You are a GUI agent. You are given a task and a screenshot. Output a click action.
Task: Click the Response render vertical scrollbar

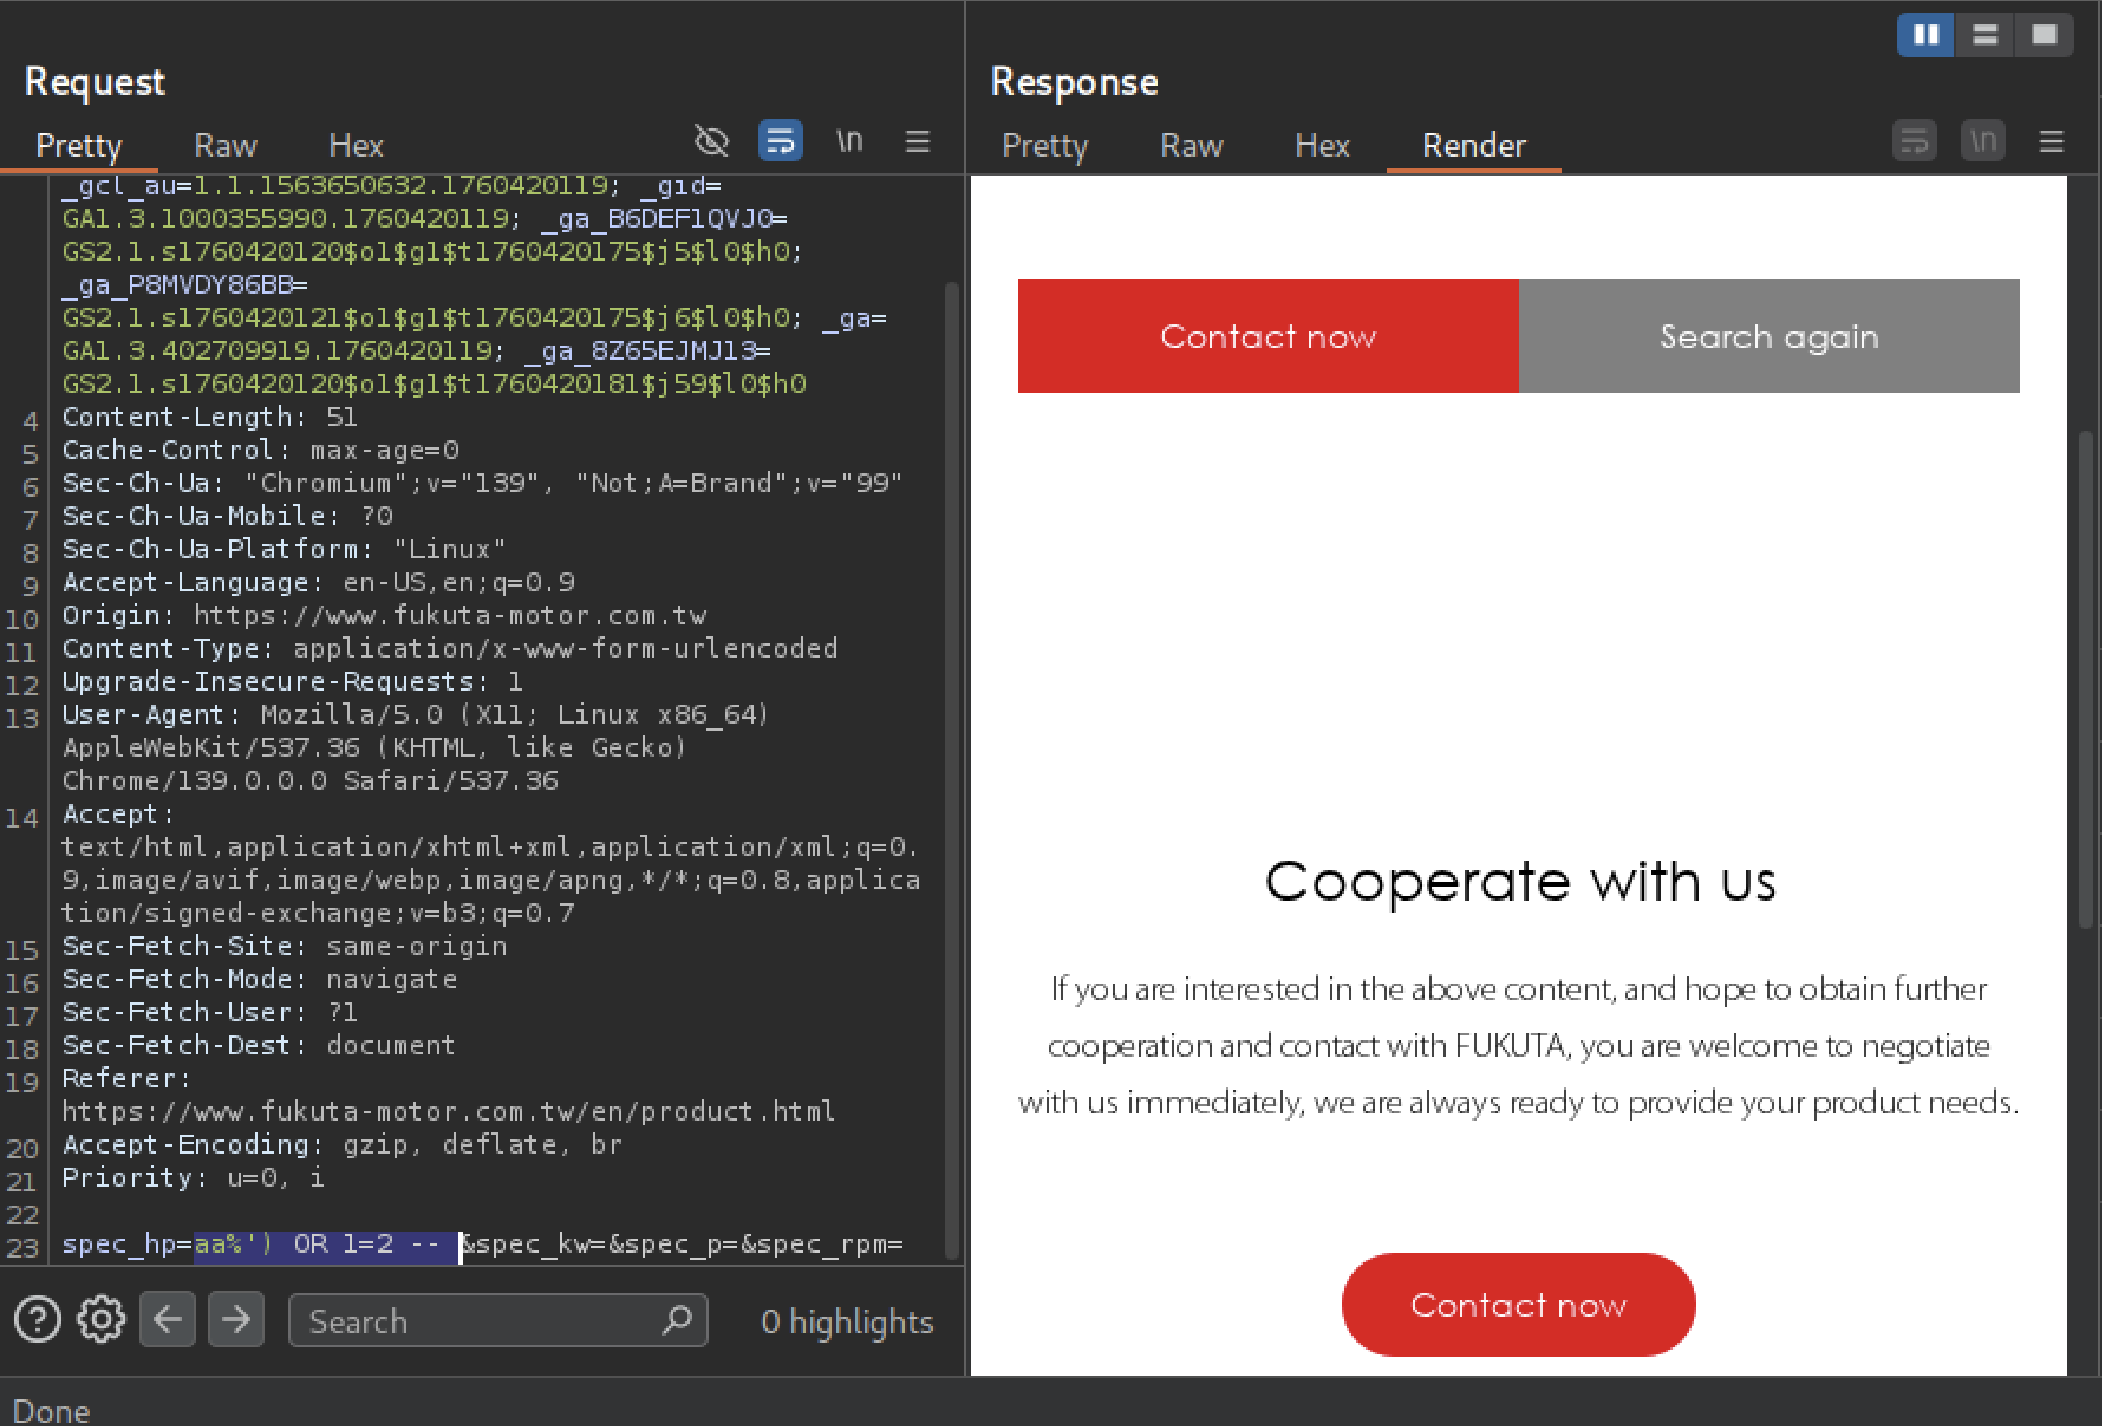click(2085, 680)
